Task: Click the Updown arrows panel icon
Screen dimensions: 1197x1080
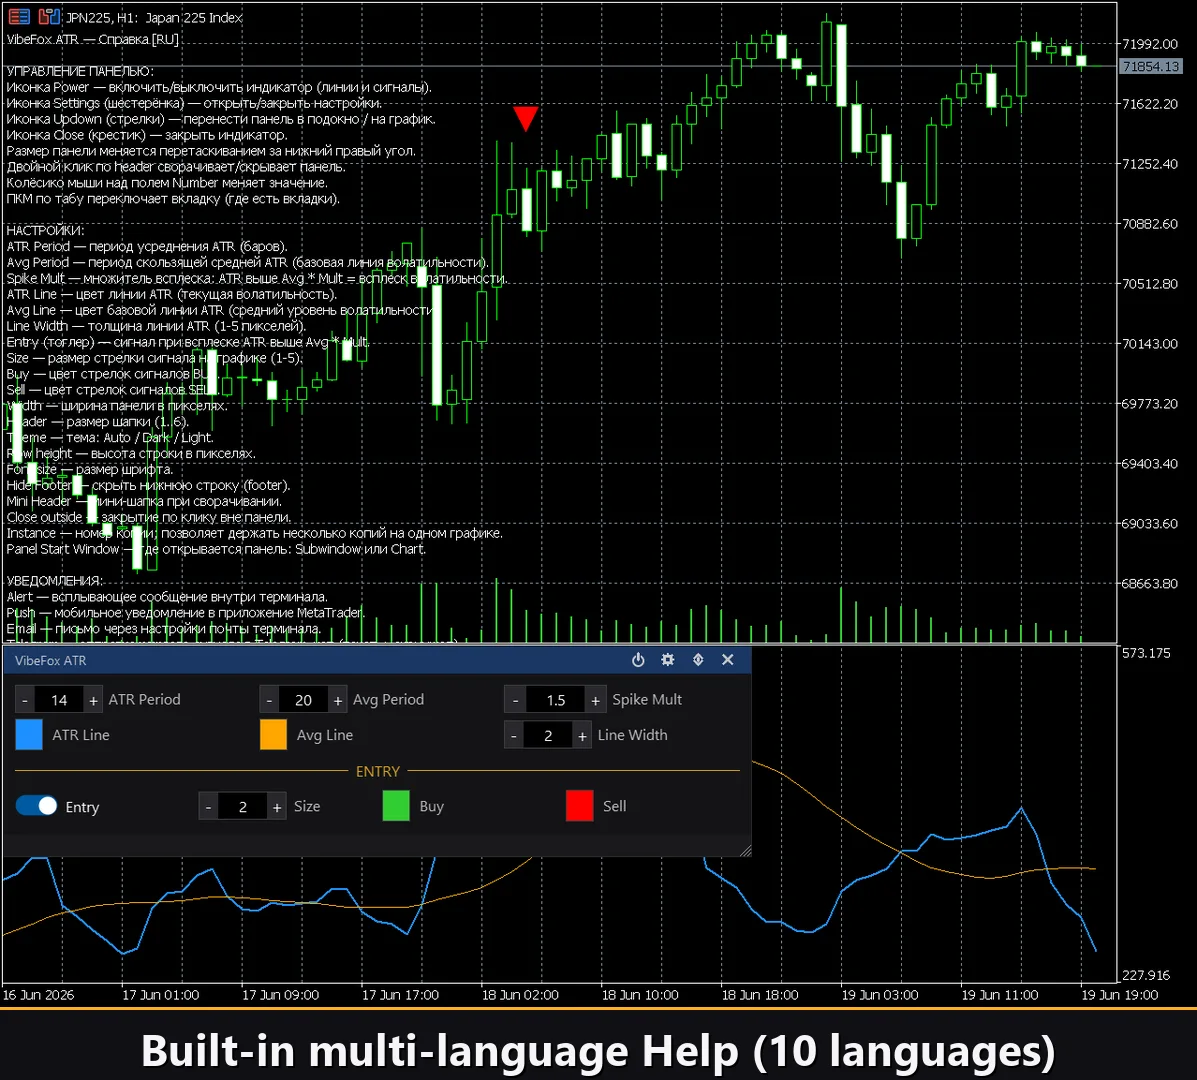Action: [698, 660]
